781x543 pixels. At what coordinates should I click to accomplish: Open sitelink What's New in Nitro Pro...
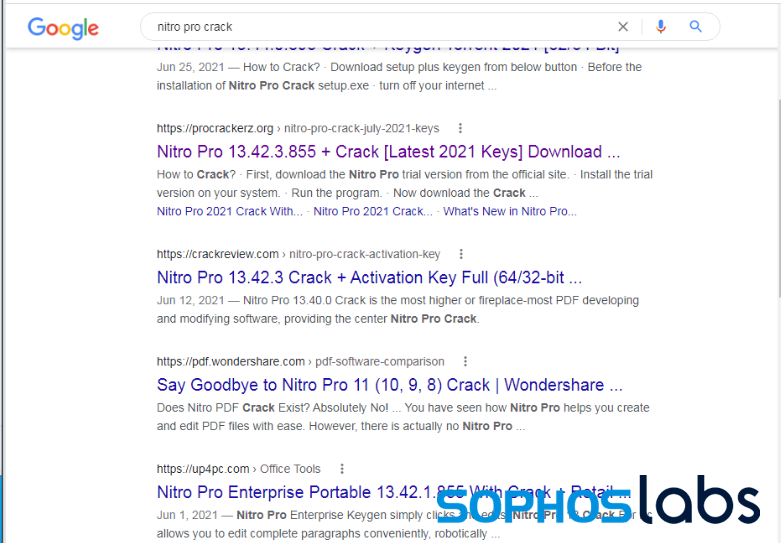(x=510, y=211)
